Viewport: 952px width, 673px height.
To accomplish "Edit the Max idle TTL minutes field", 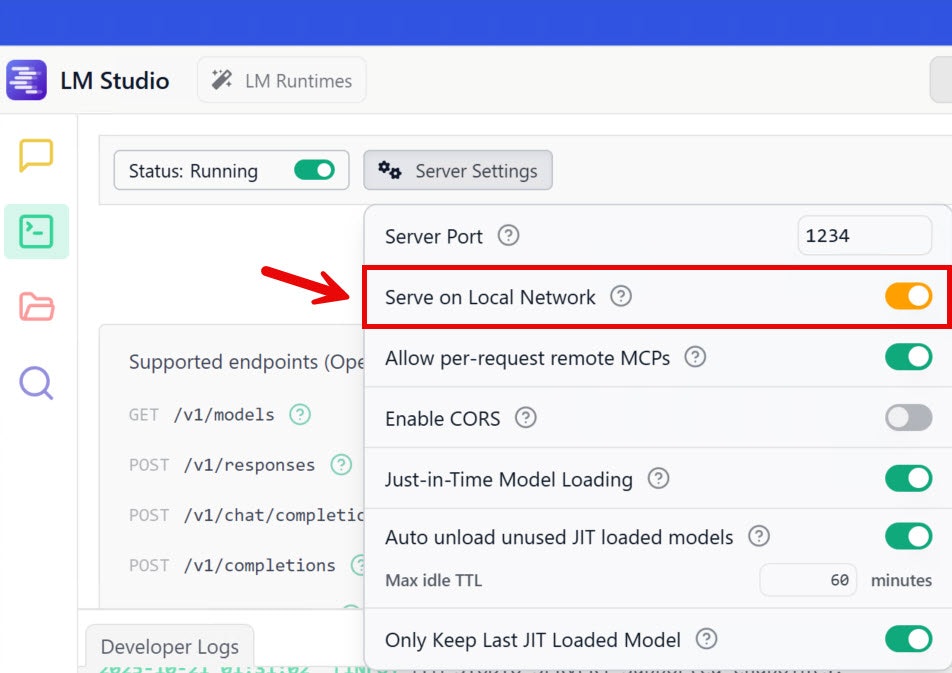I will (x=808, y=580).
